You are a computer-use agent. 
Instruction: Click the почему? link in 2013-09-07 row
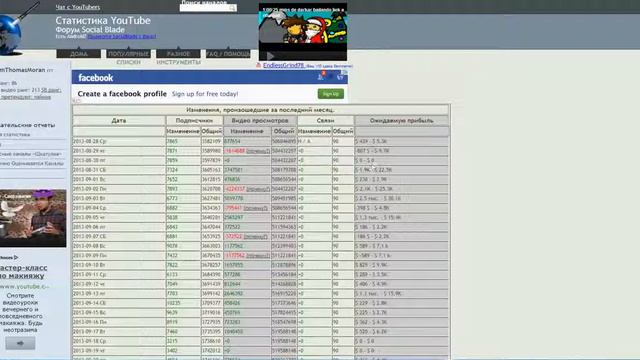pos(256,237)
